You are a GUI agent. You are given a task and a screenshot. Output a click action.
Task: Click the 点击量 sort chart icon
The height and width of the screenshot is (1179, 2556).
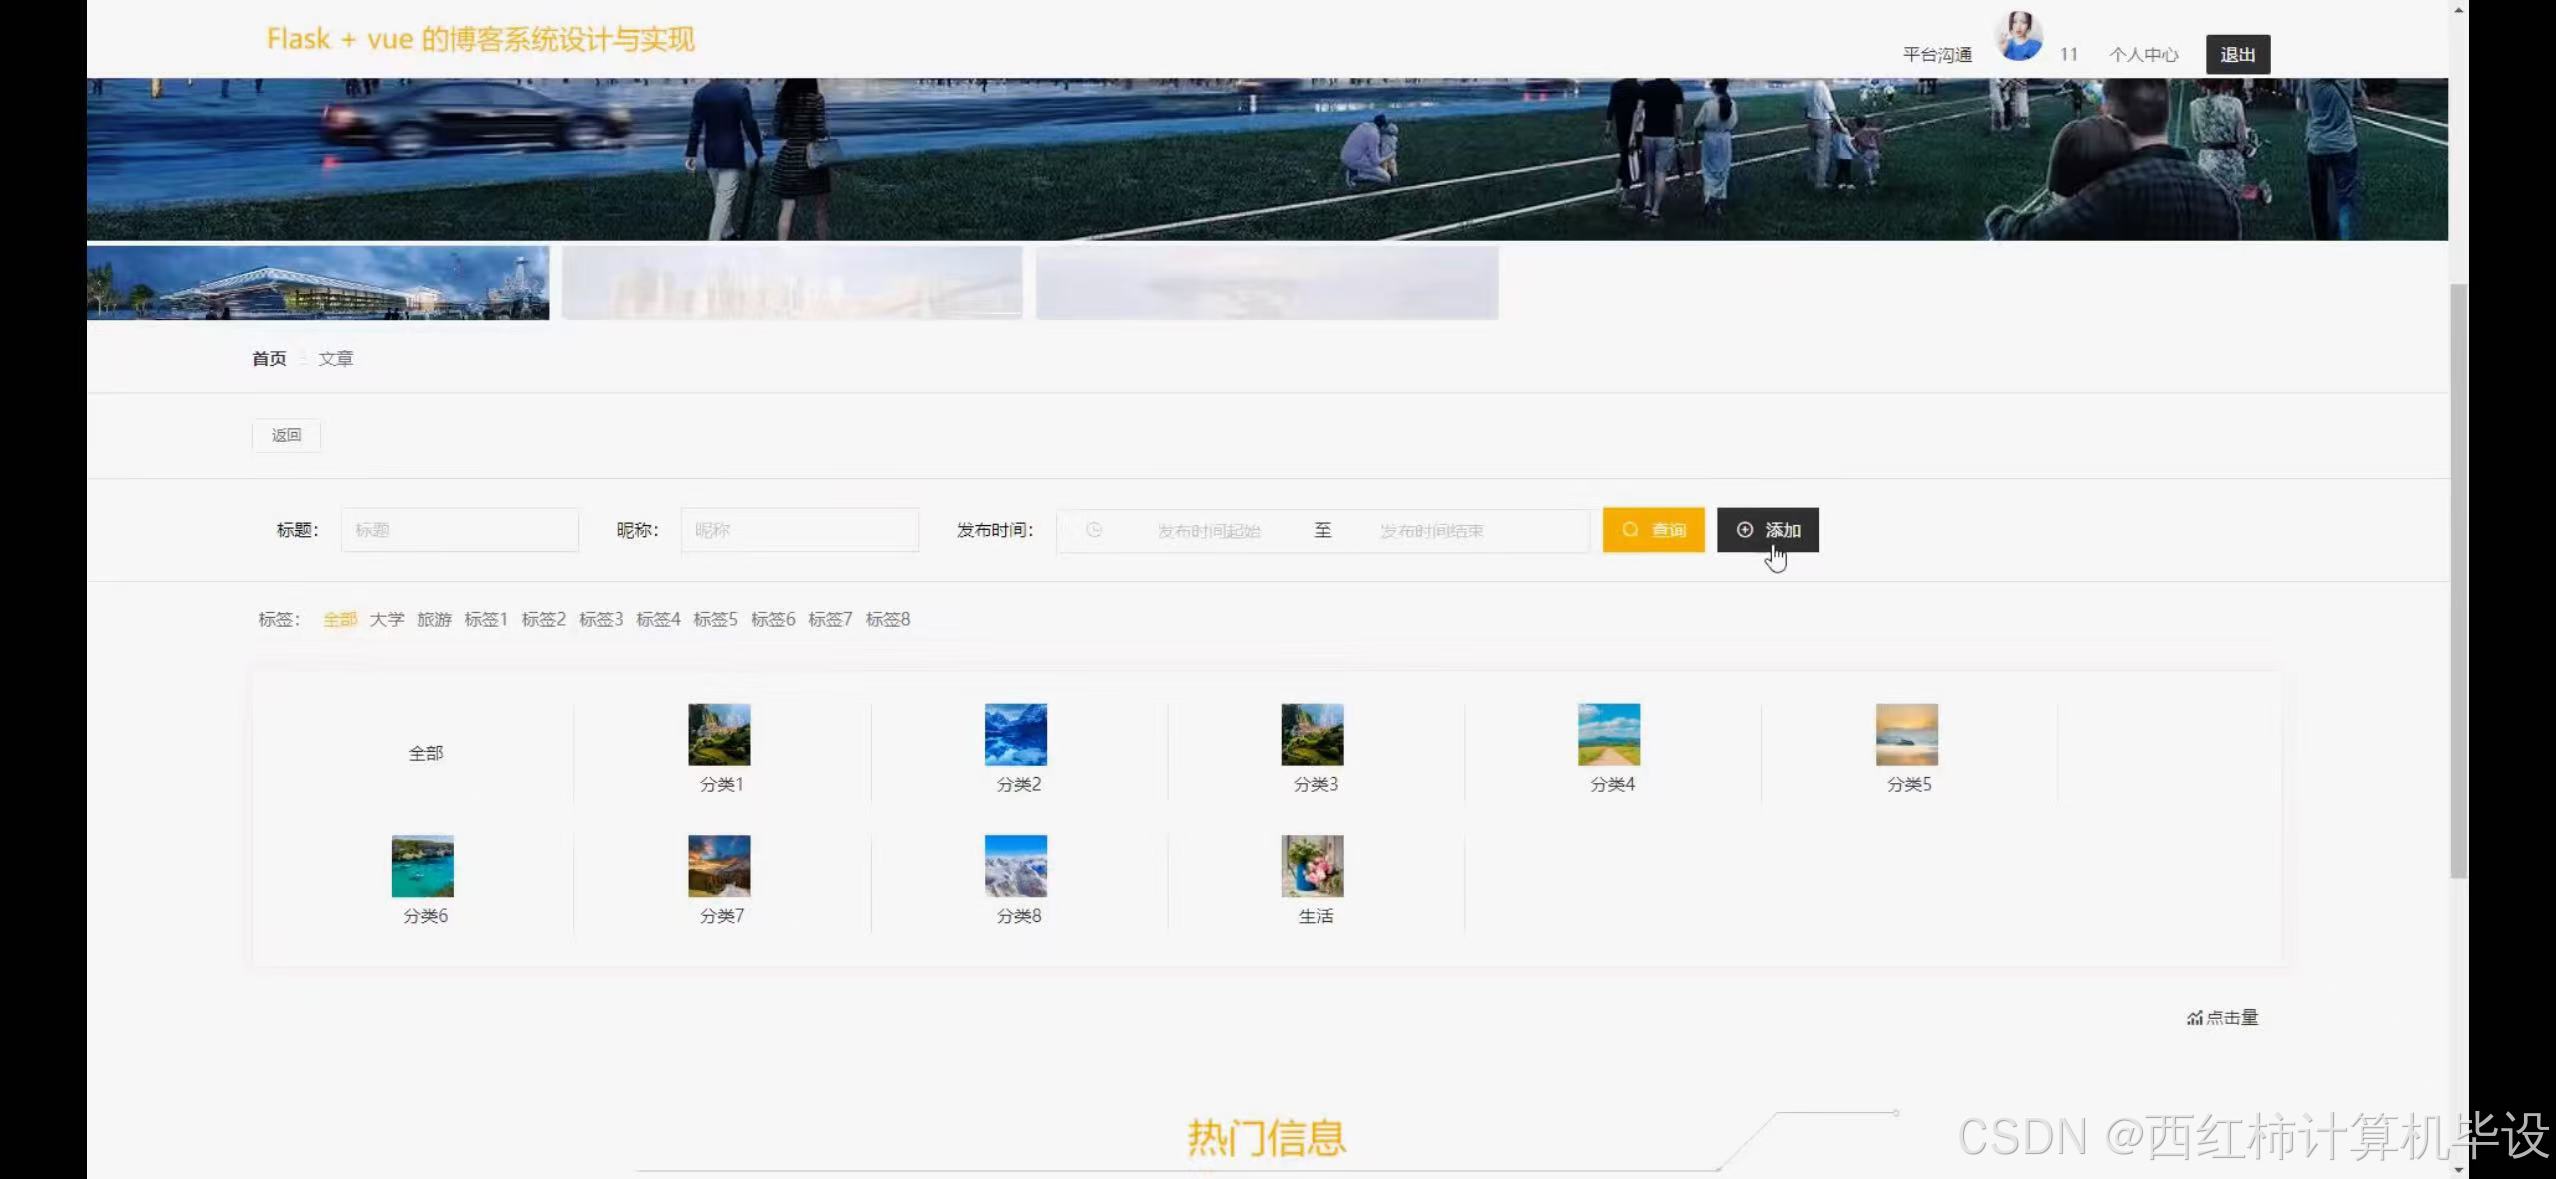(2194, 1018)
